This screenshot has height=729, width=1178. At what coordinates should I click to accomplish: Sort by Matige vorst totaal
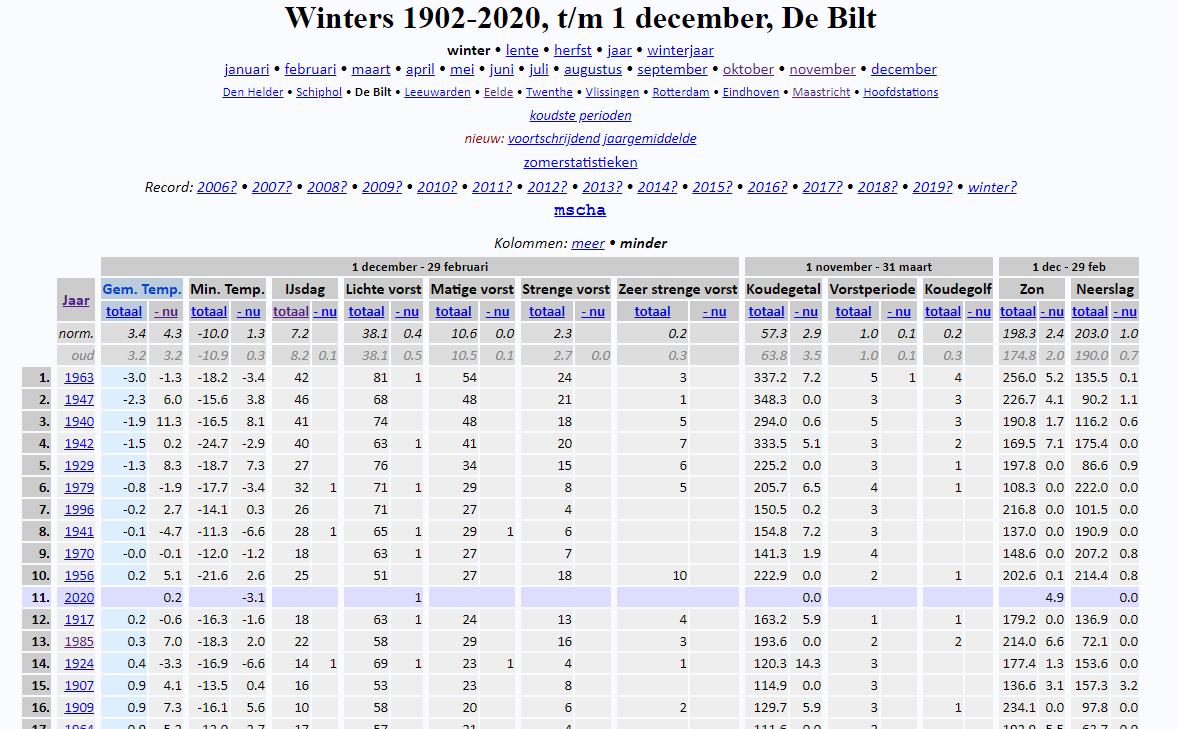pos(454,311)
